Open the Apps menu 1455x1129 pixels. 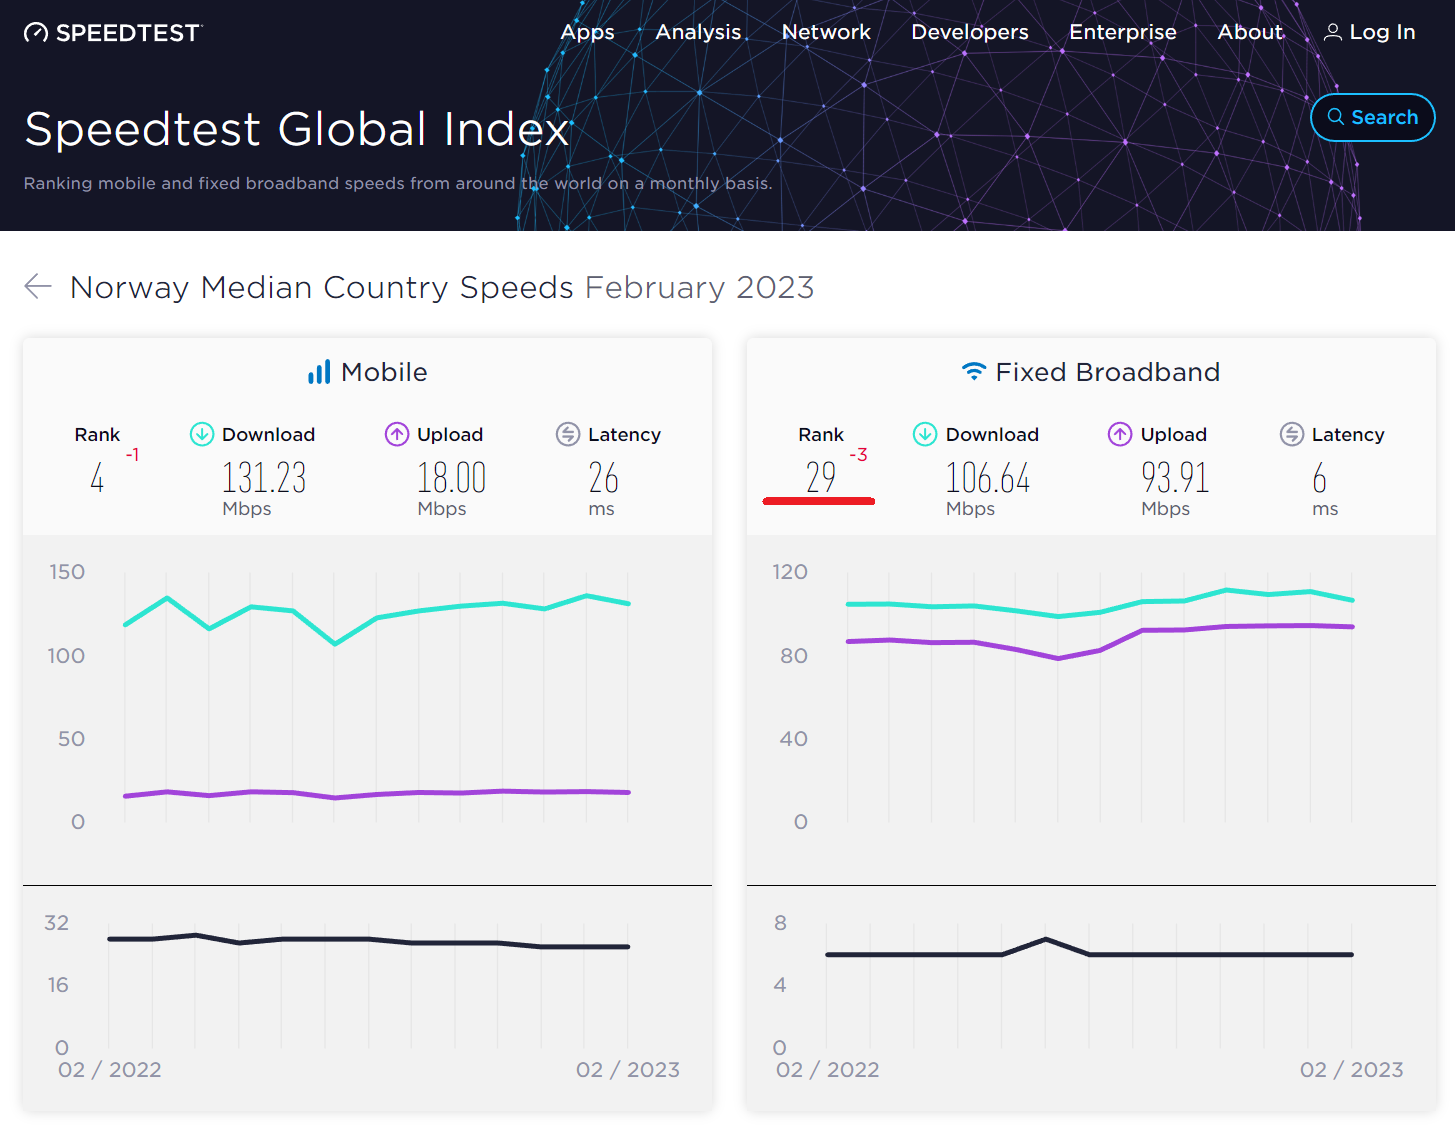coord(587,32)
